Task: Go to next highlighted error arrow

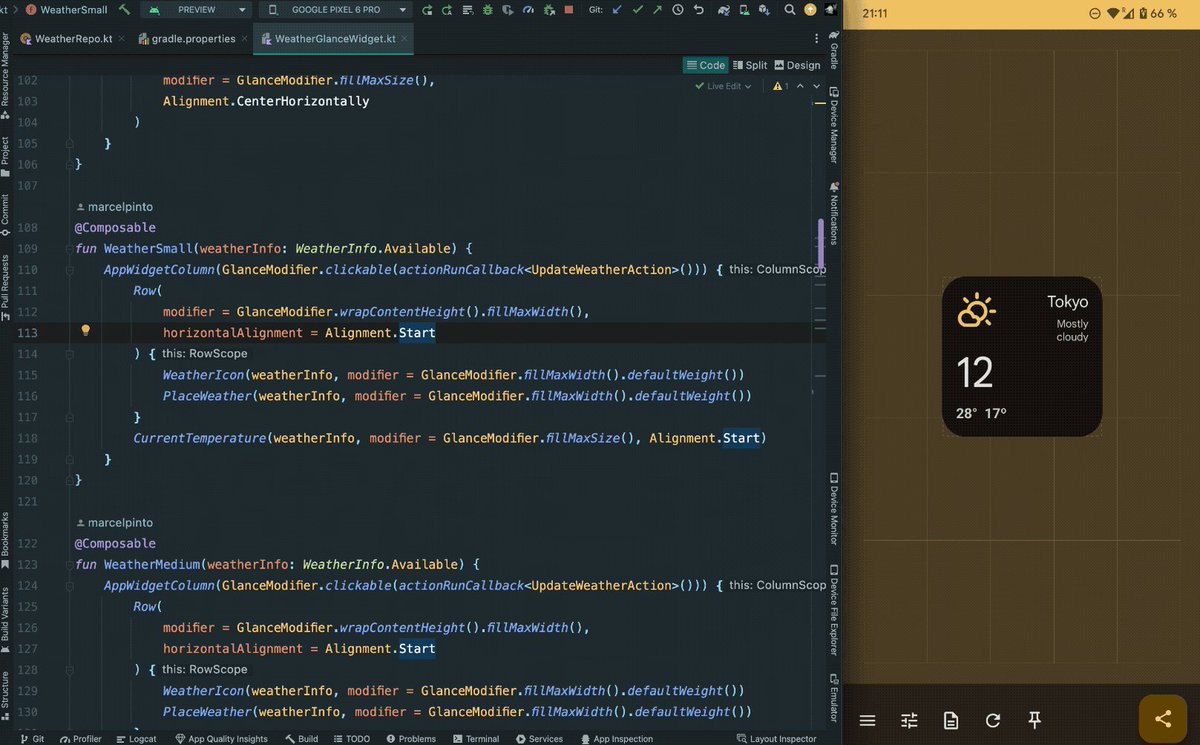Action: [x=816, y=86]
